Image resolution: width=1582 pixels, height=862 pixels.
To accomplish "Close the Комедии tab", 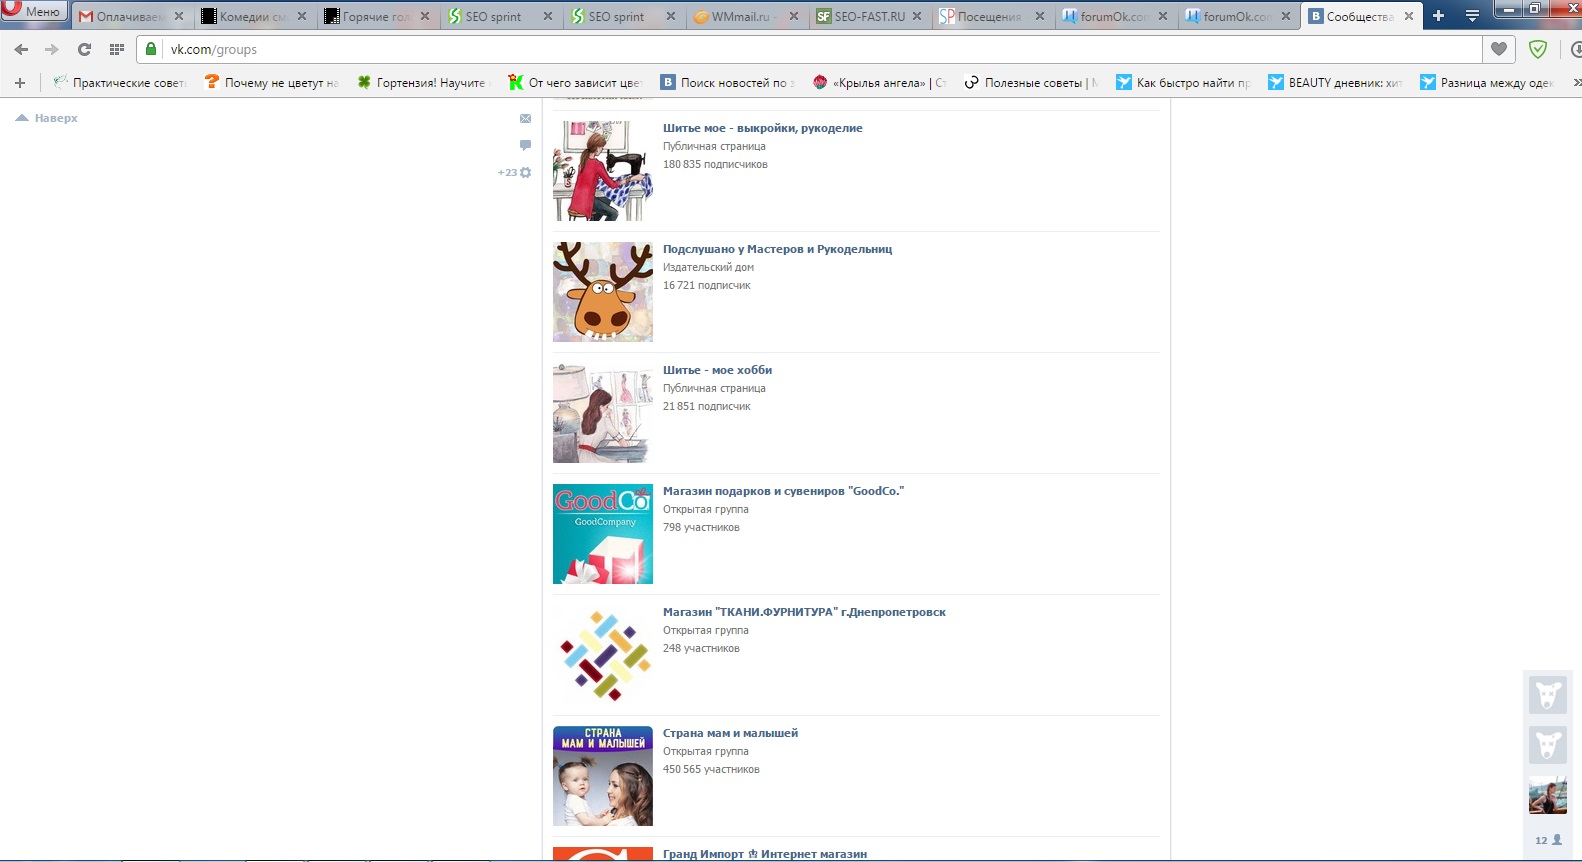I will coord(302,16).
